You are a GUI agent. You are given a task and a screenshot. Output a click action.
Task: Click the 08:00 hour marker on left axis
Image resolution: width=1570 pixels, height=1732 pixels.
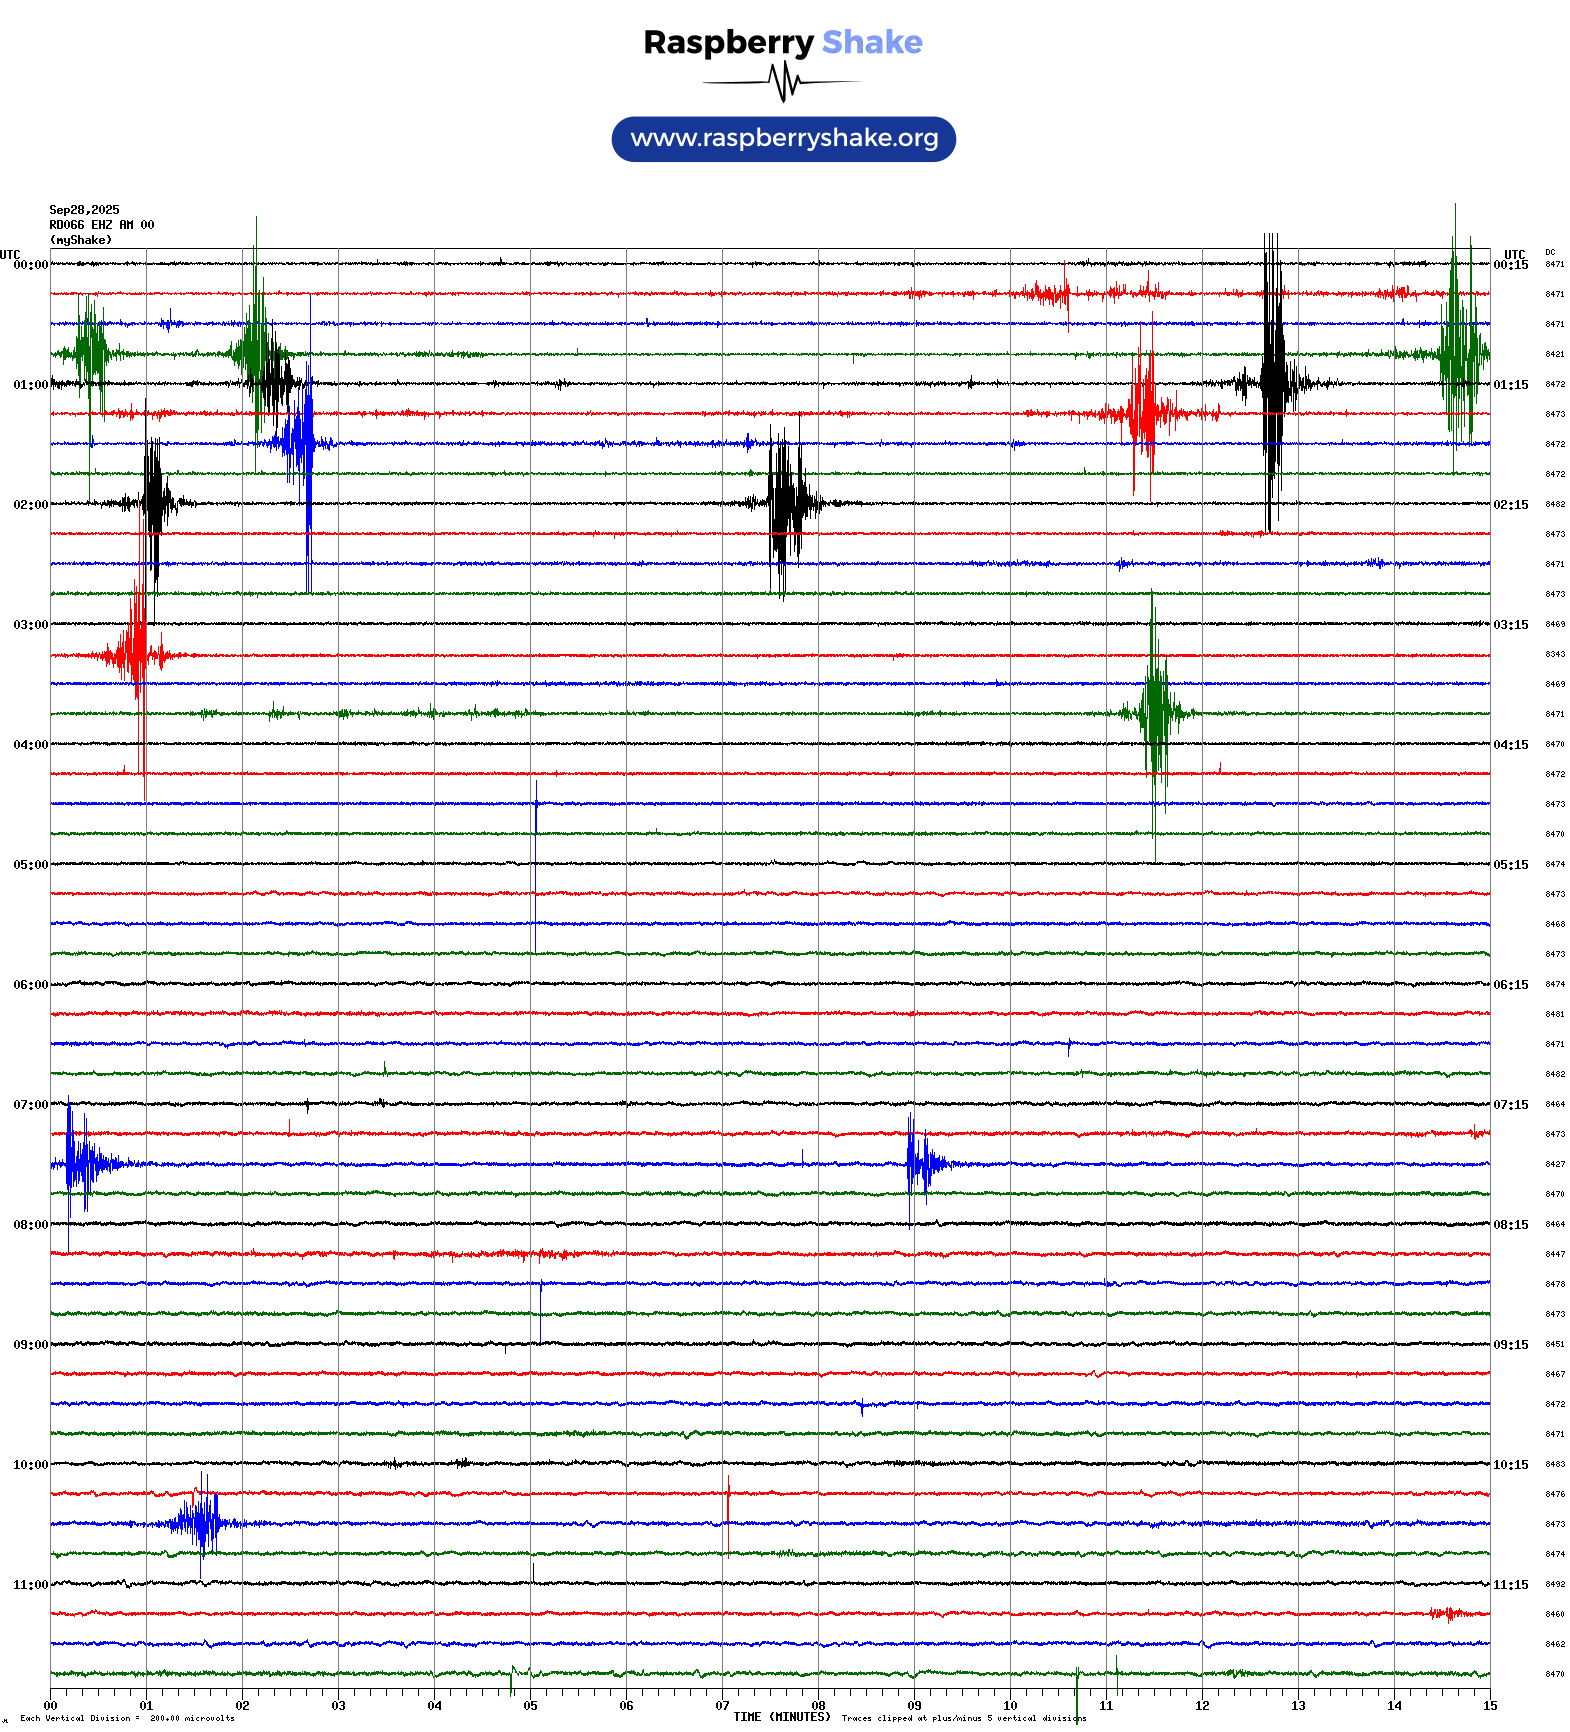pos(30,1225)
